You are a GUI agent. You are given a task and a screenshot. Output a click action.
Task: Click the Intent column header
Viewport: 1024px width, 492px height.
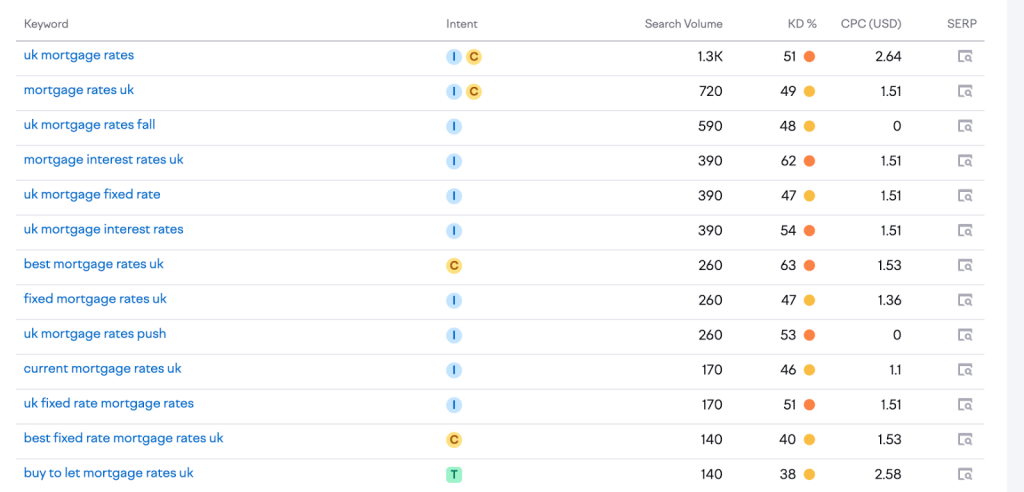pyautogui.click(x=462, y=24)
